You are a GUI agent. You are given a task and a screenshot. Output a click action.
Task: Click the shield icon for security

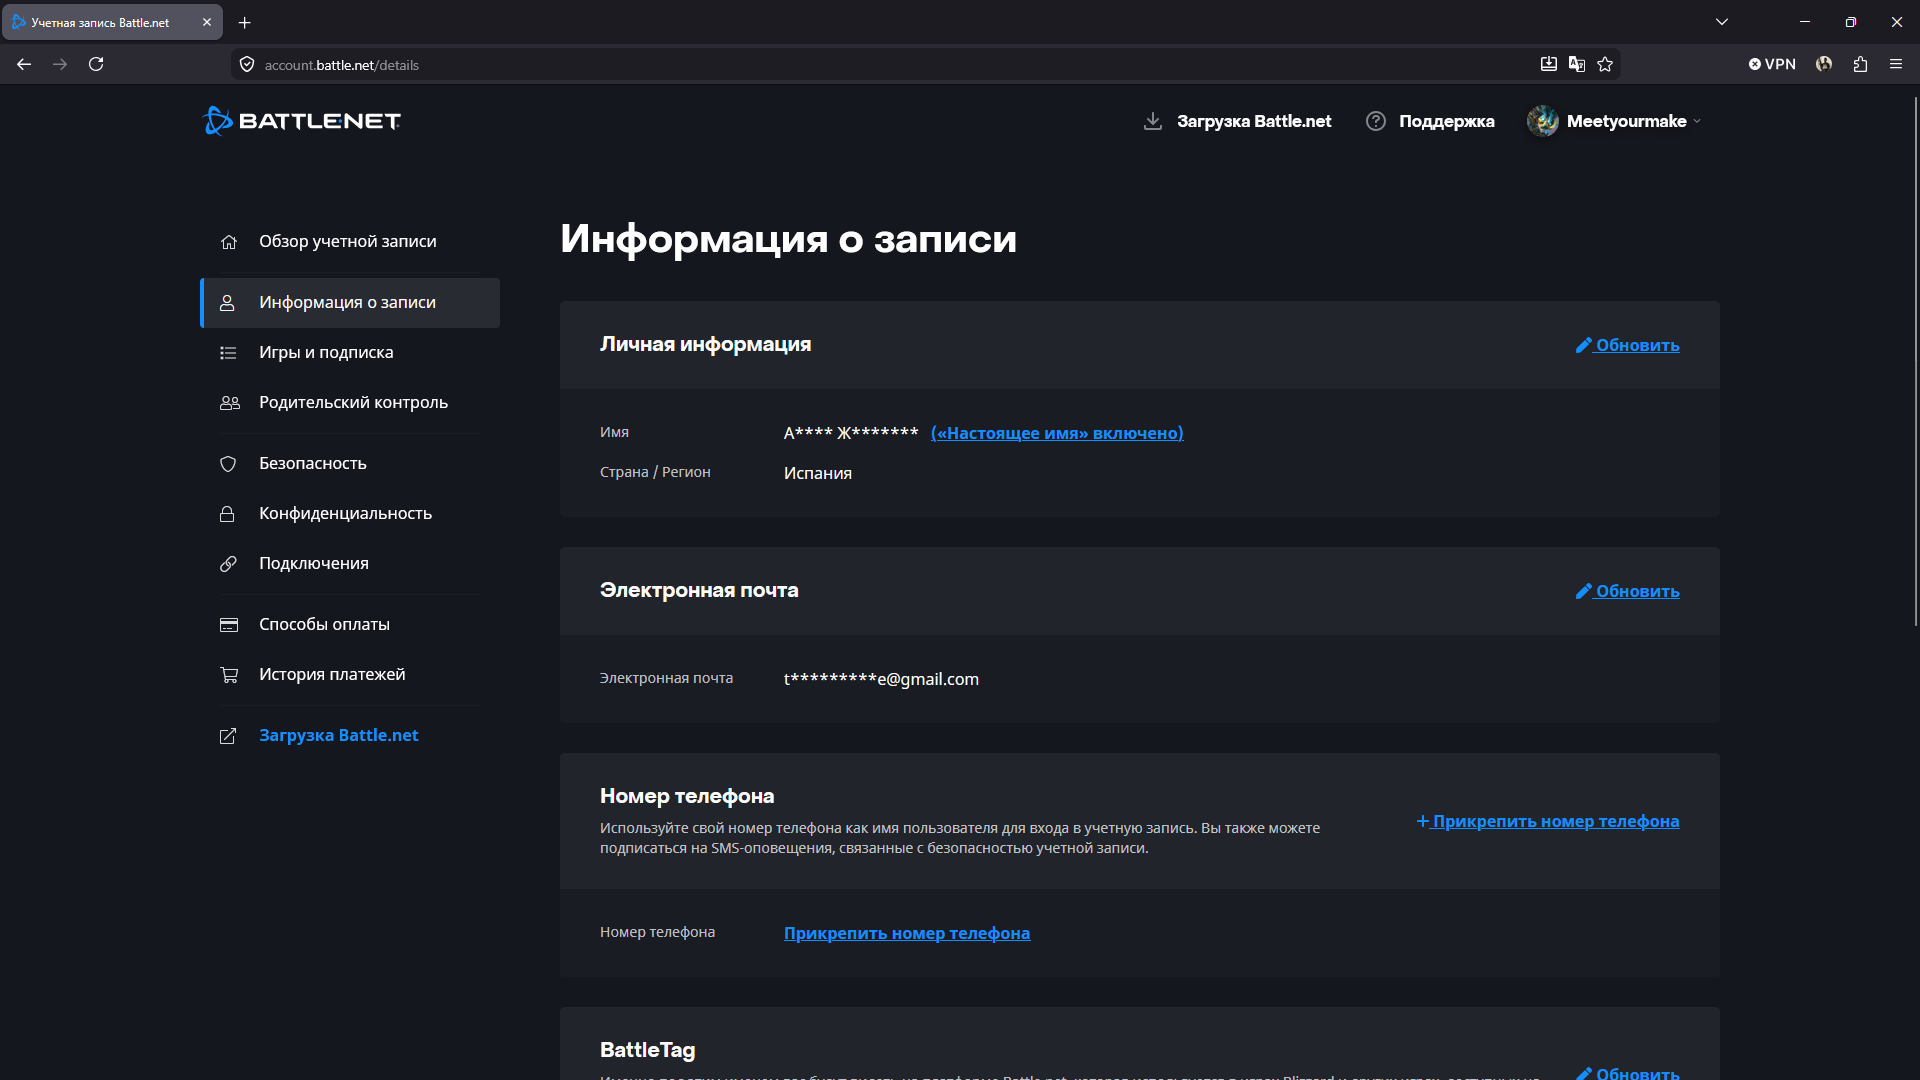[228, 464]
